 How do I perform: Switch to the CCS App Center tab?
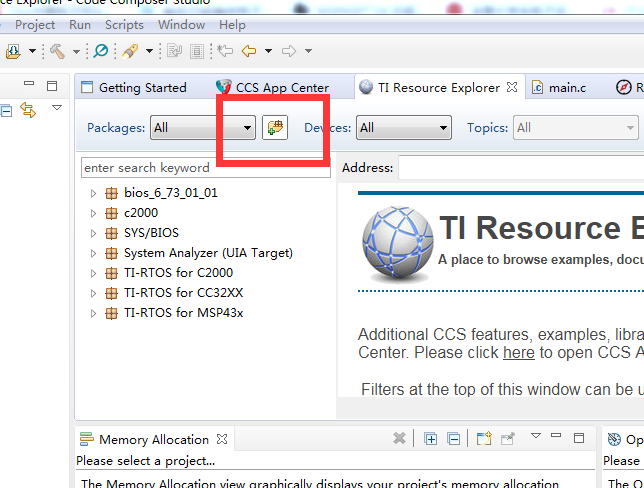point(273,87)
